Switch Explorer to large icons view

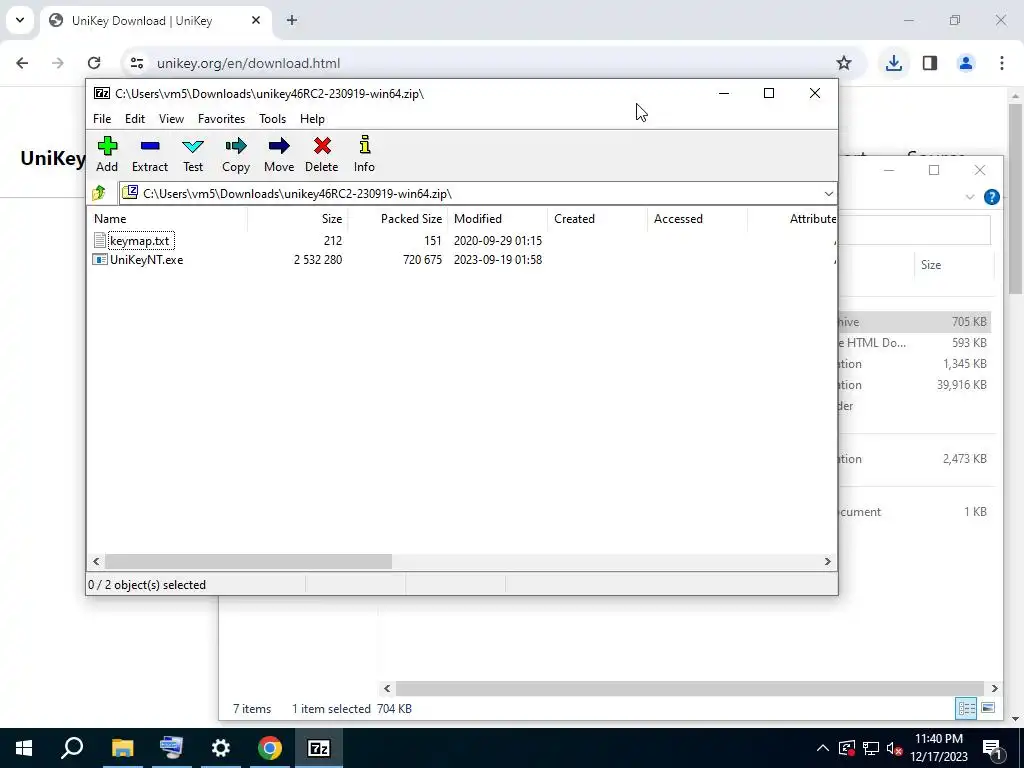click(988, 709)
